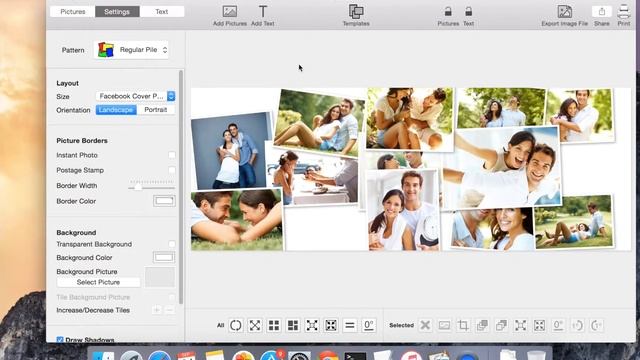Open the Border Color swatch
Viewport: 640px width, 360px height.
point(164,201)
